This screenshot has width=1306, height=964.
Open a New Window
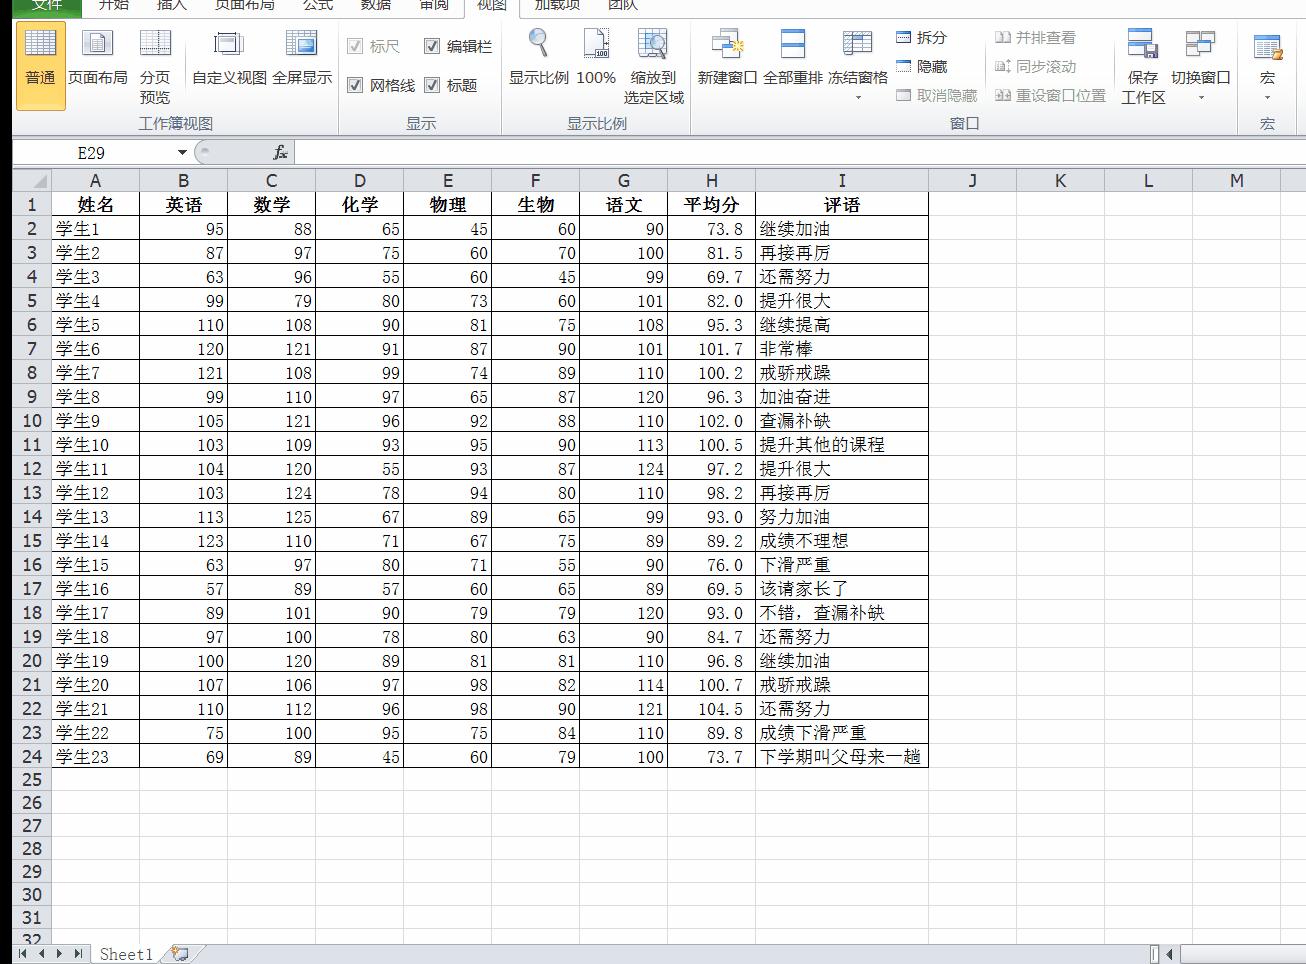coord(727,45)
